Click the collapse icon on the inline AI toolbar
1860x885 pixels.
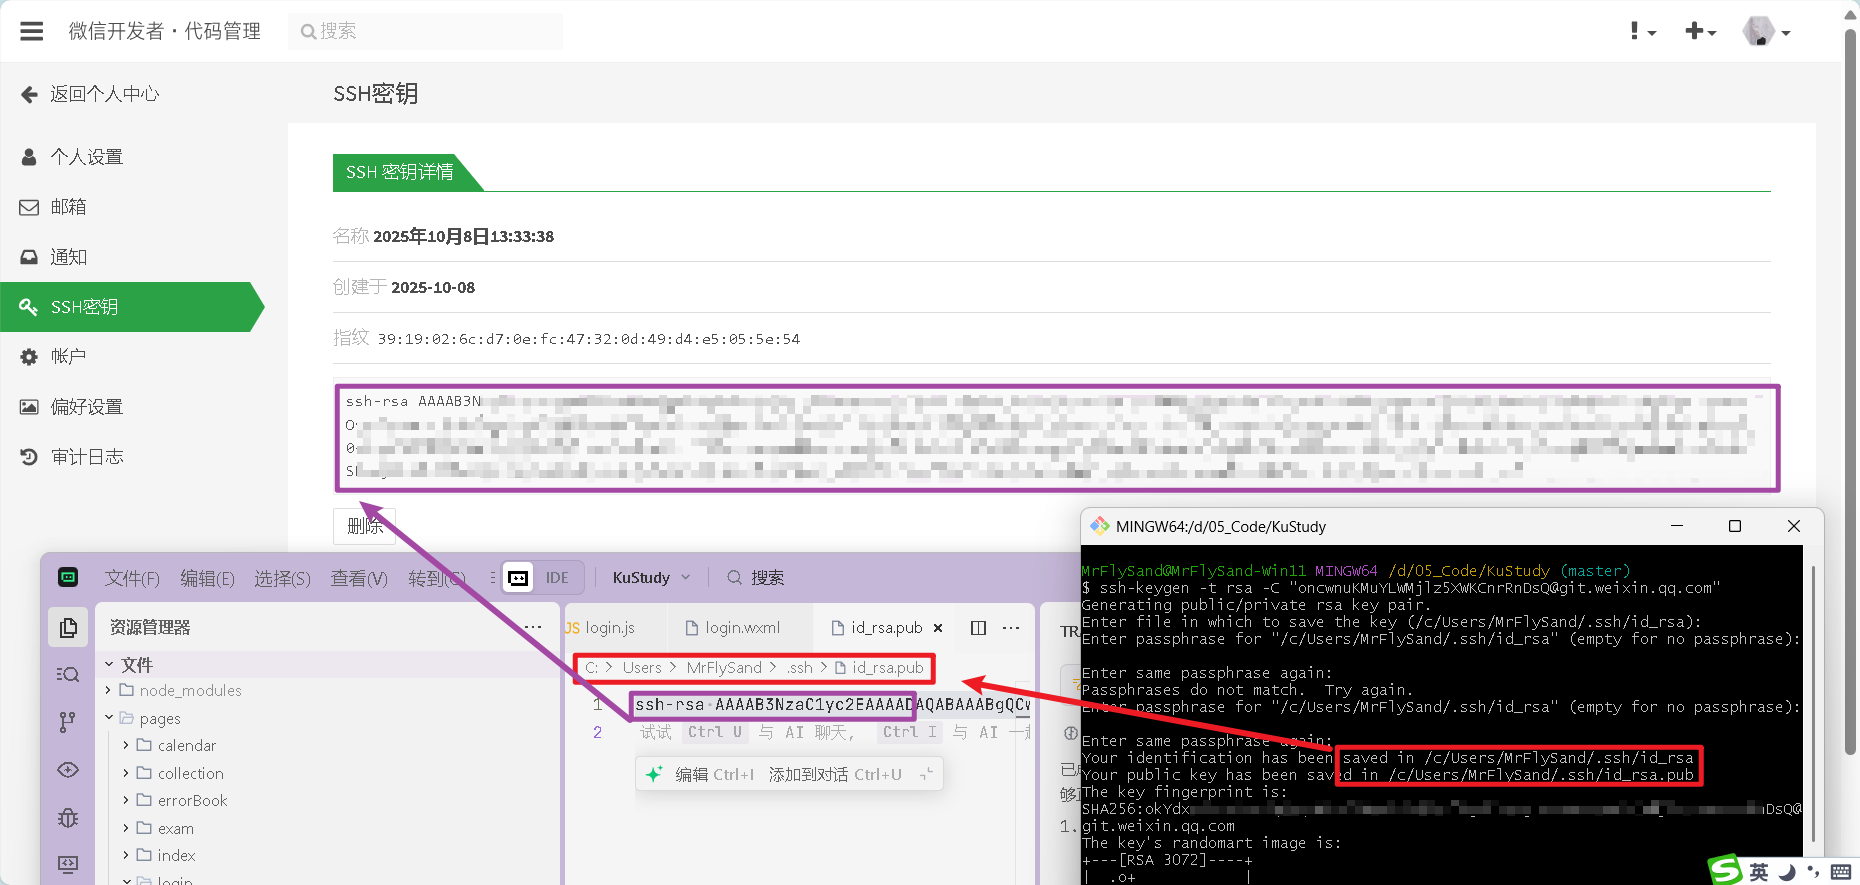(926, 774)
